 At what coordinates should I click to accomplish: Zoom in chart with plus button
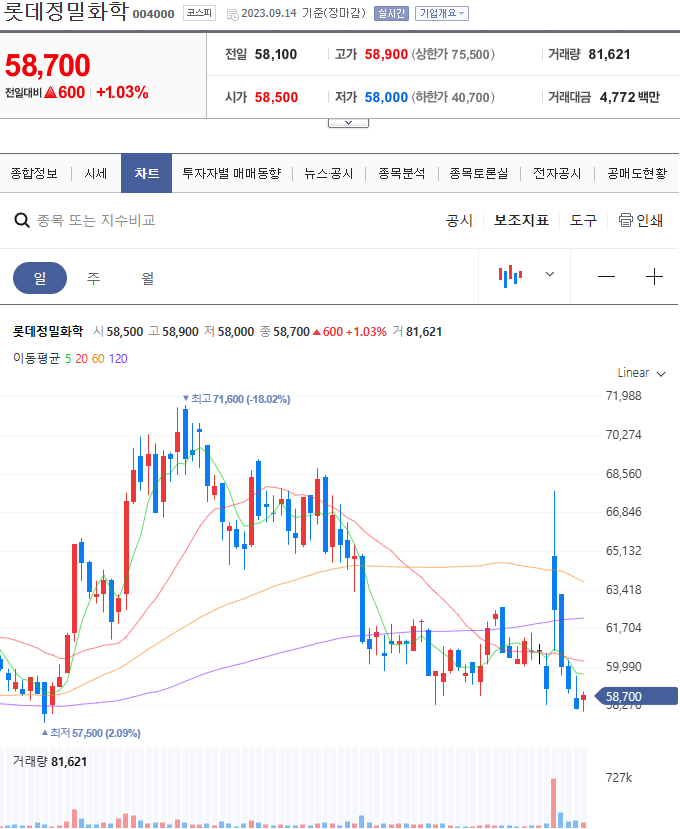tap(654, 277)
